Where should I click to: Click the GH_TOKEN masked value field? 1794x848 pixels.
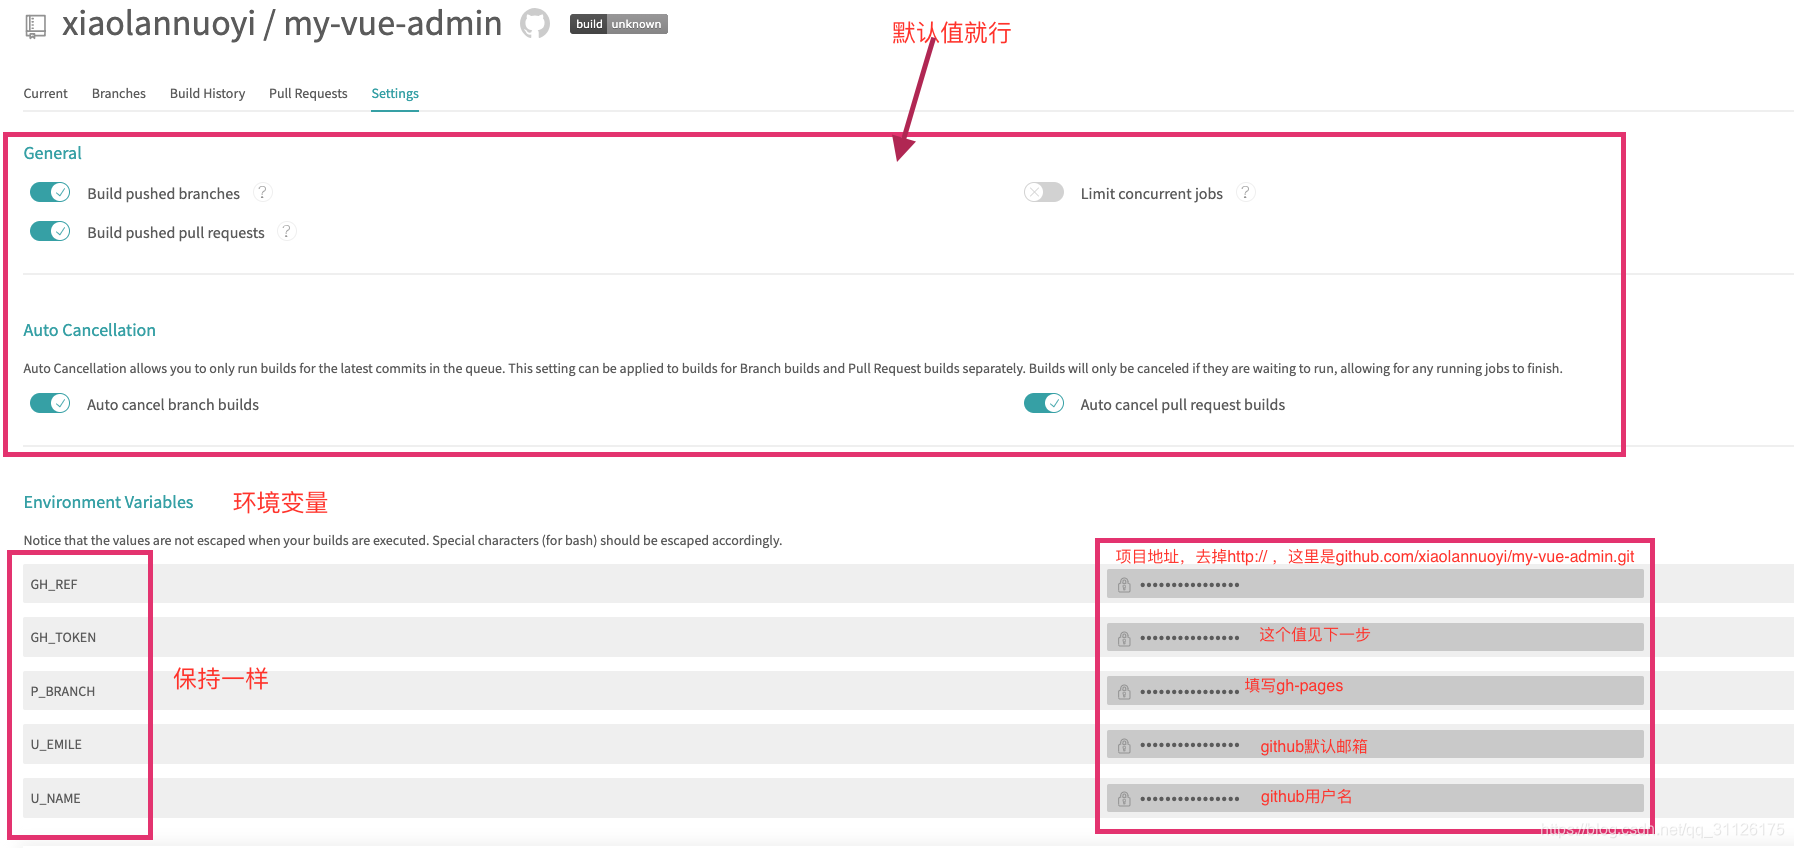pos(1375,637)
